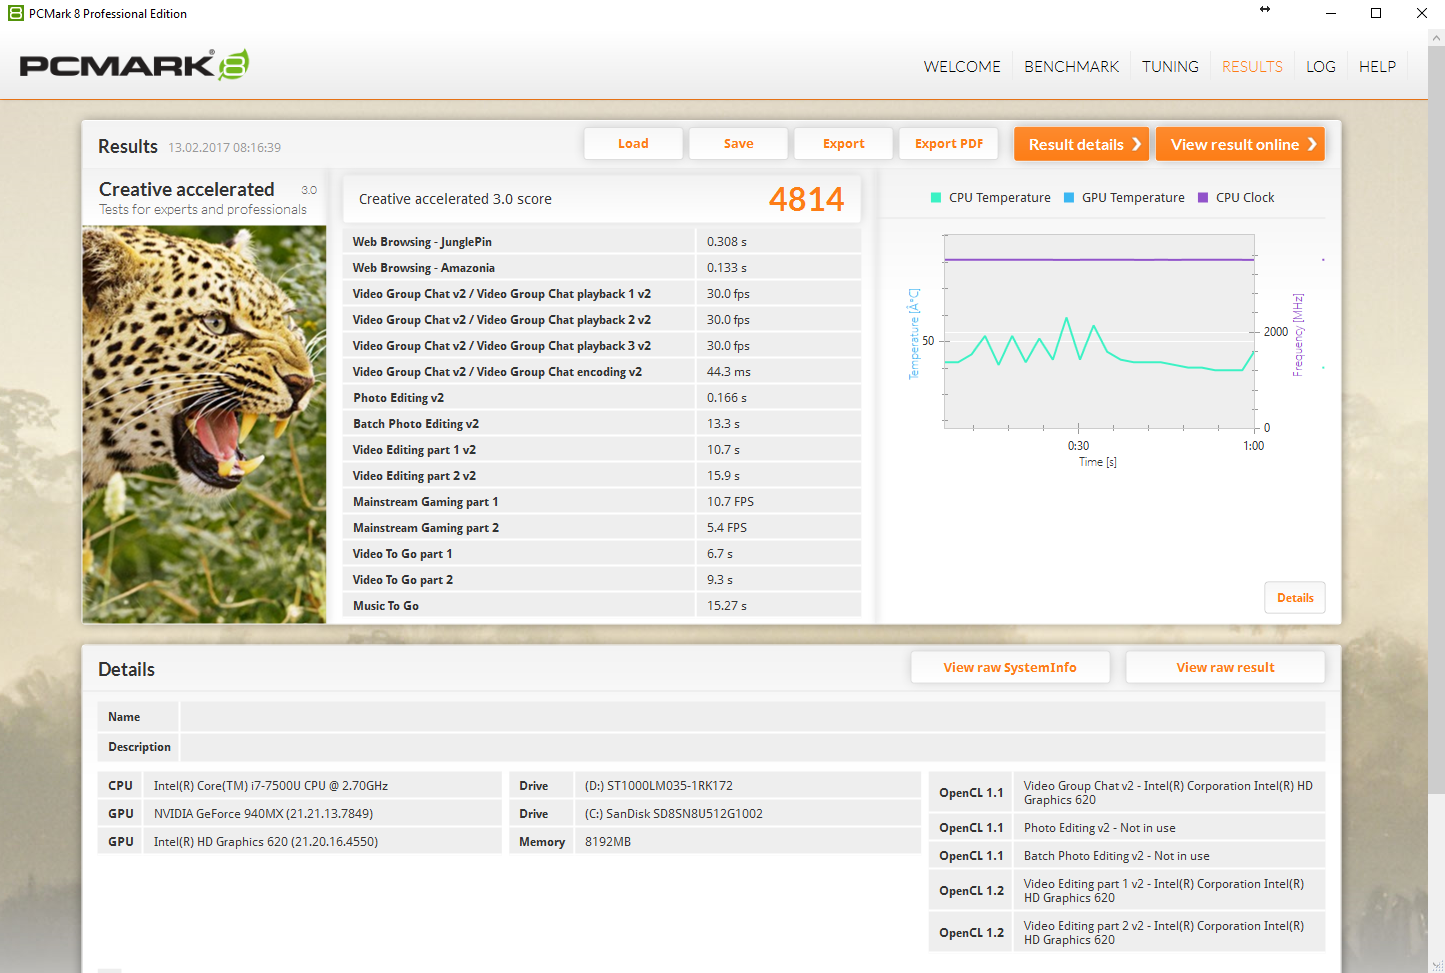Click the PCMark 8 logo
This screenshot has height=973, width=1445.
(x=134, y=65)
